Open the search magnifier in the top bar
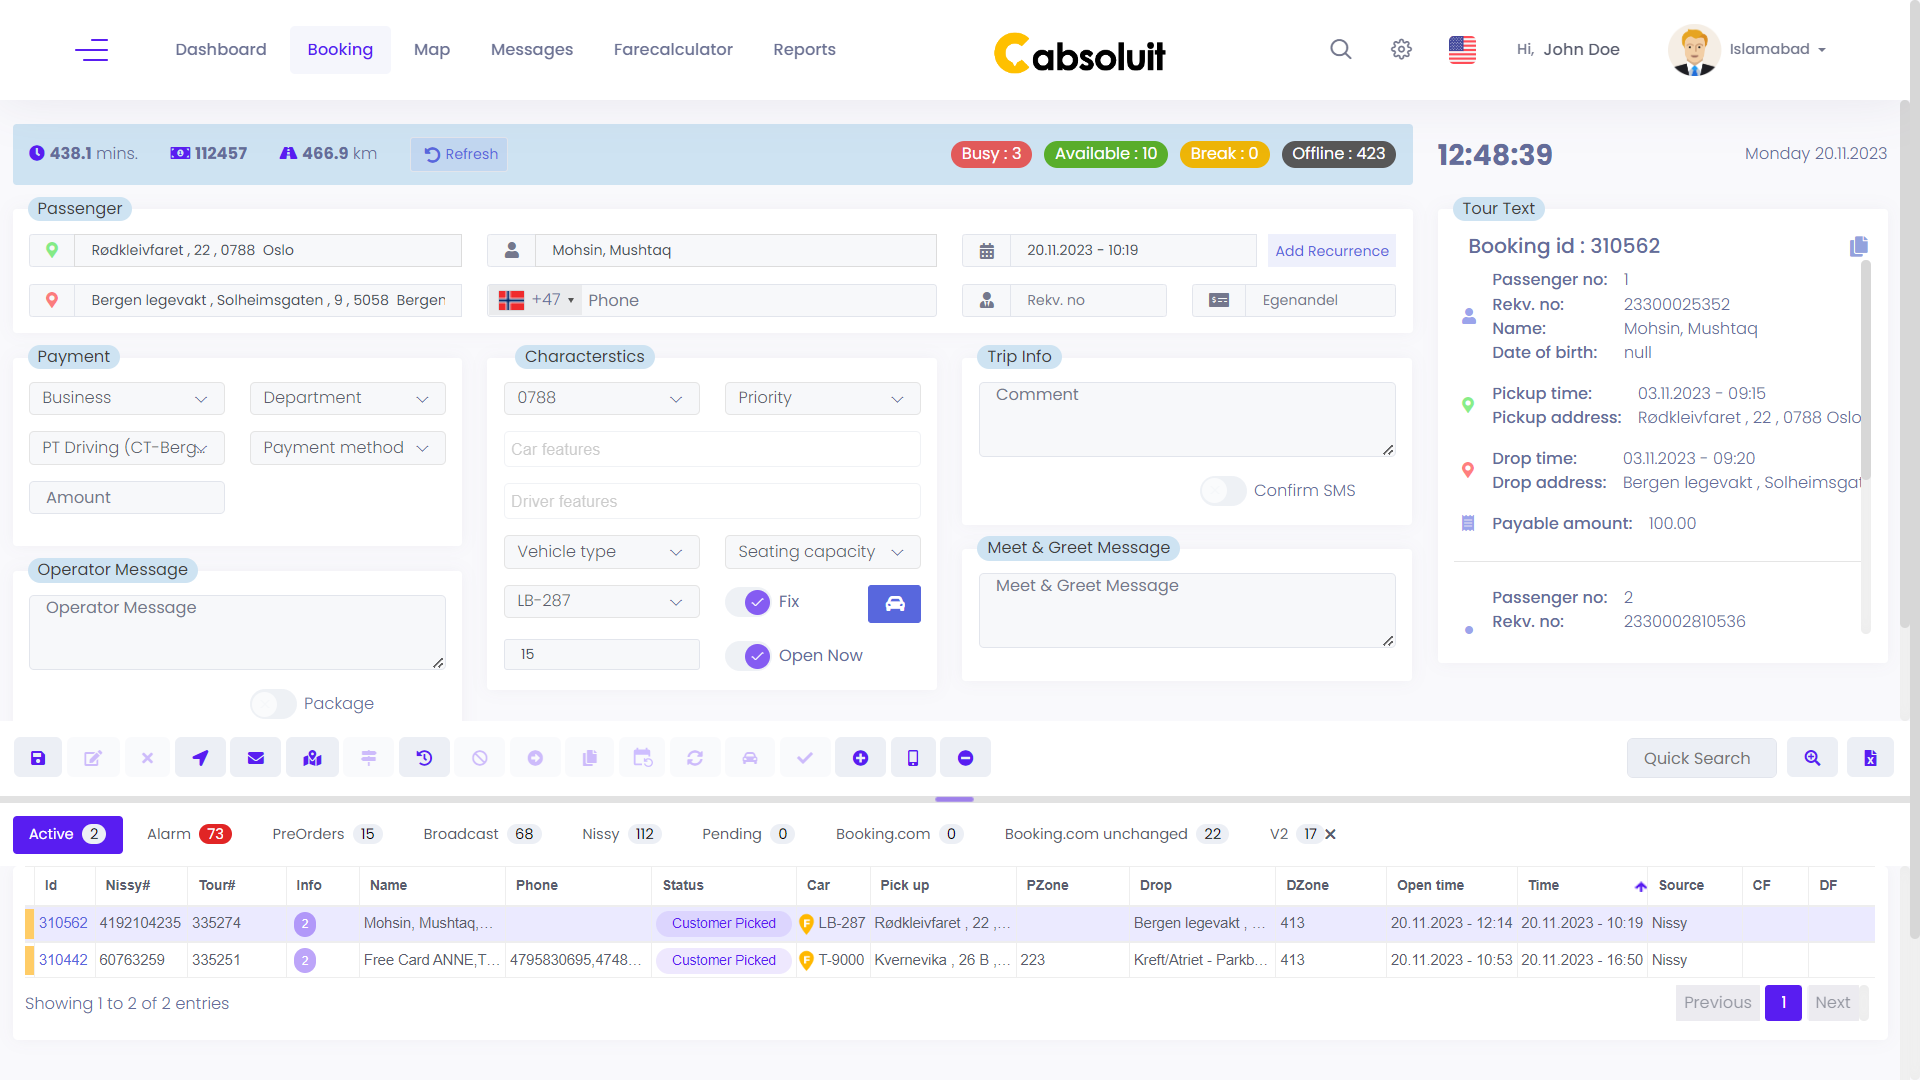Viewport: 1920px width, 1080px height. (1340, 49)
